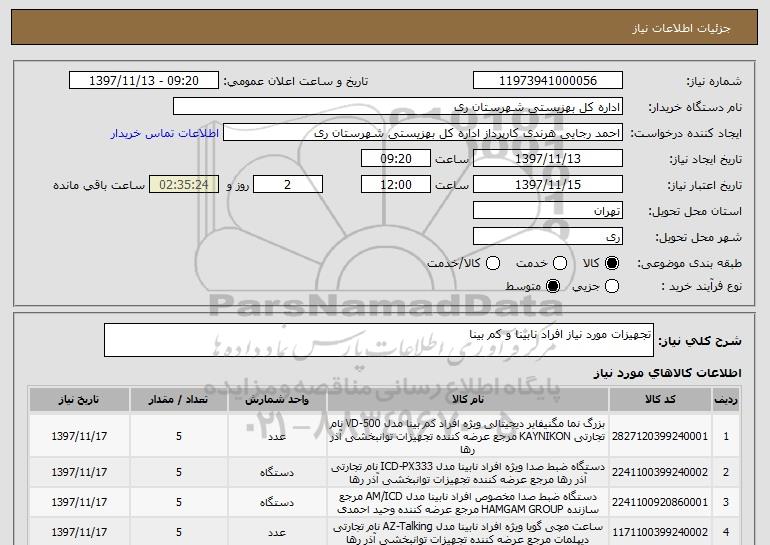
Task: Click the delivery province field تهران
Action: pyautogui.click(x=548, y=211)
